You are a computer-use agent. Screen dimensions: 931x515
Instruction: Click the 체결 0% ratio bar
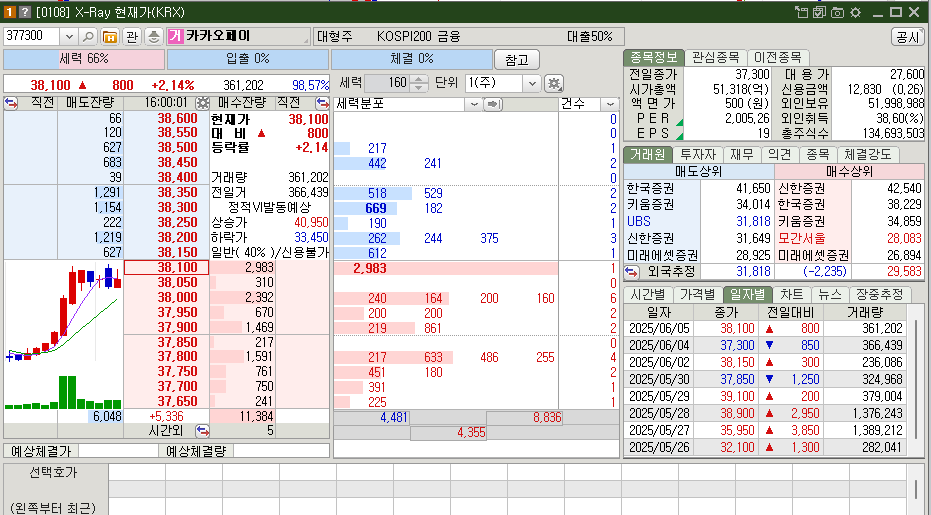pos(411,59)
